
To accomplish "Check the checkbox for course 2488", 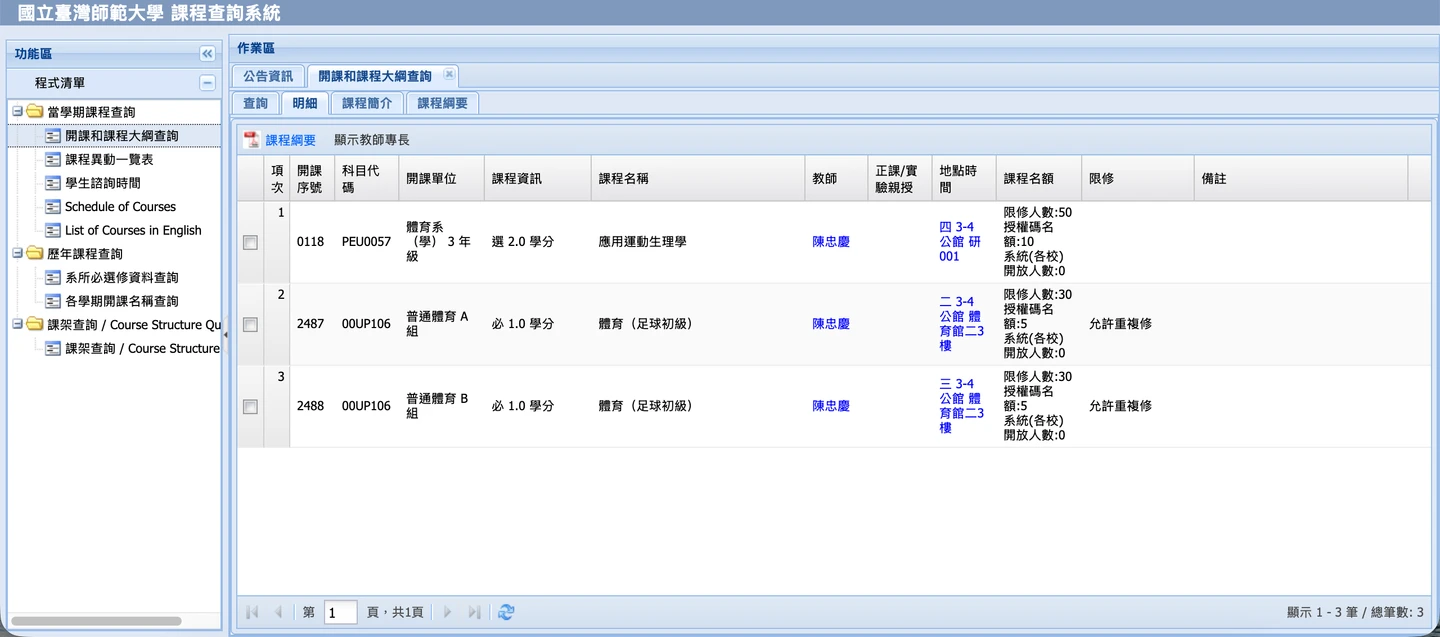I will [x=250, y=407].
